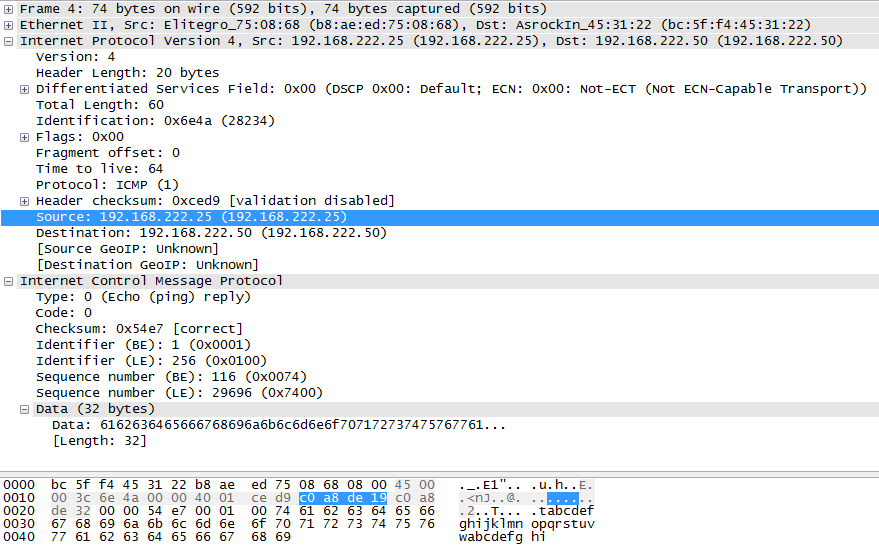879x549 pixels.
Task: Expand the Differentiated Services Field node
Action: [x=24, y=89]
